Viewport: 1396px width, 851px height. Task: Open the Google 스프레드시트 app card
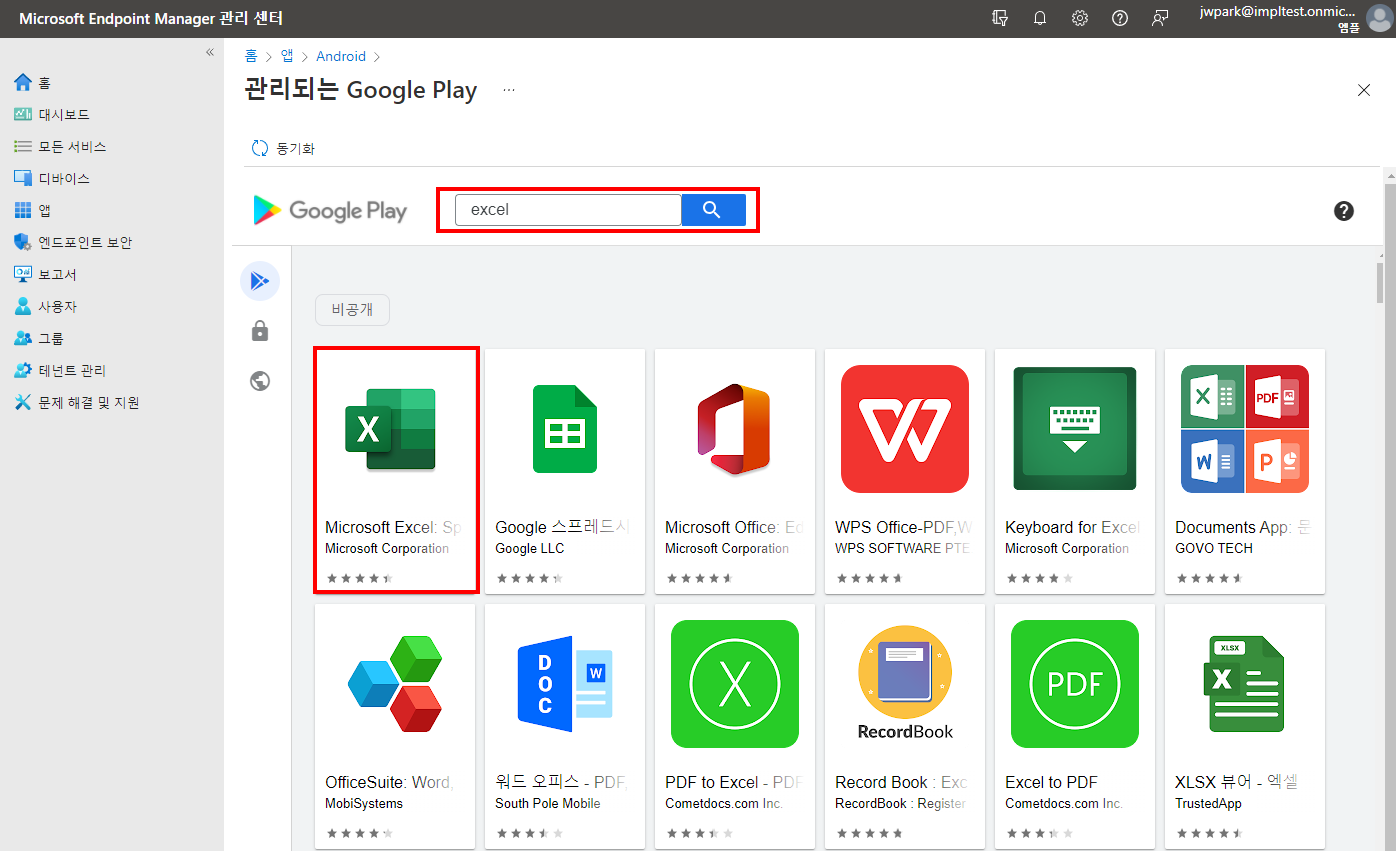pos(565,470)
